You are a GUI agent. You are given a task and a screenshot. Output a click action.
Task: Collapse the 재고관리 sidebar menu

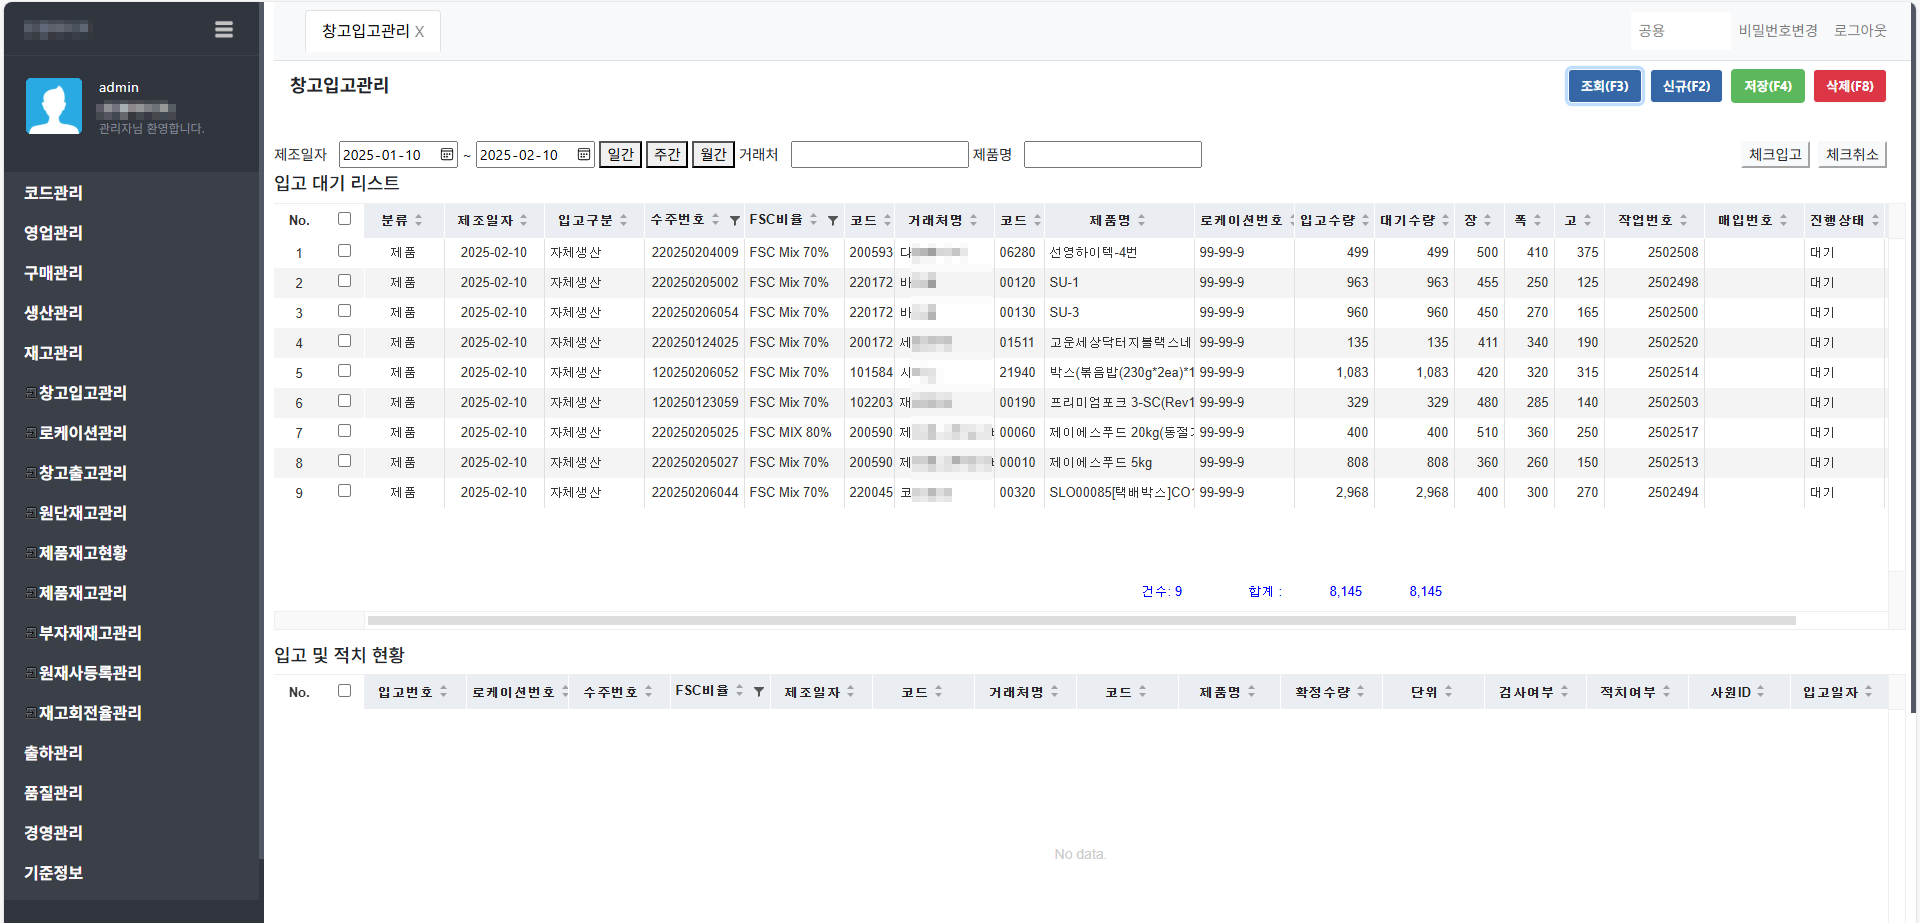pyautogui.click(x=54, y=353)
